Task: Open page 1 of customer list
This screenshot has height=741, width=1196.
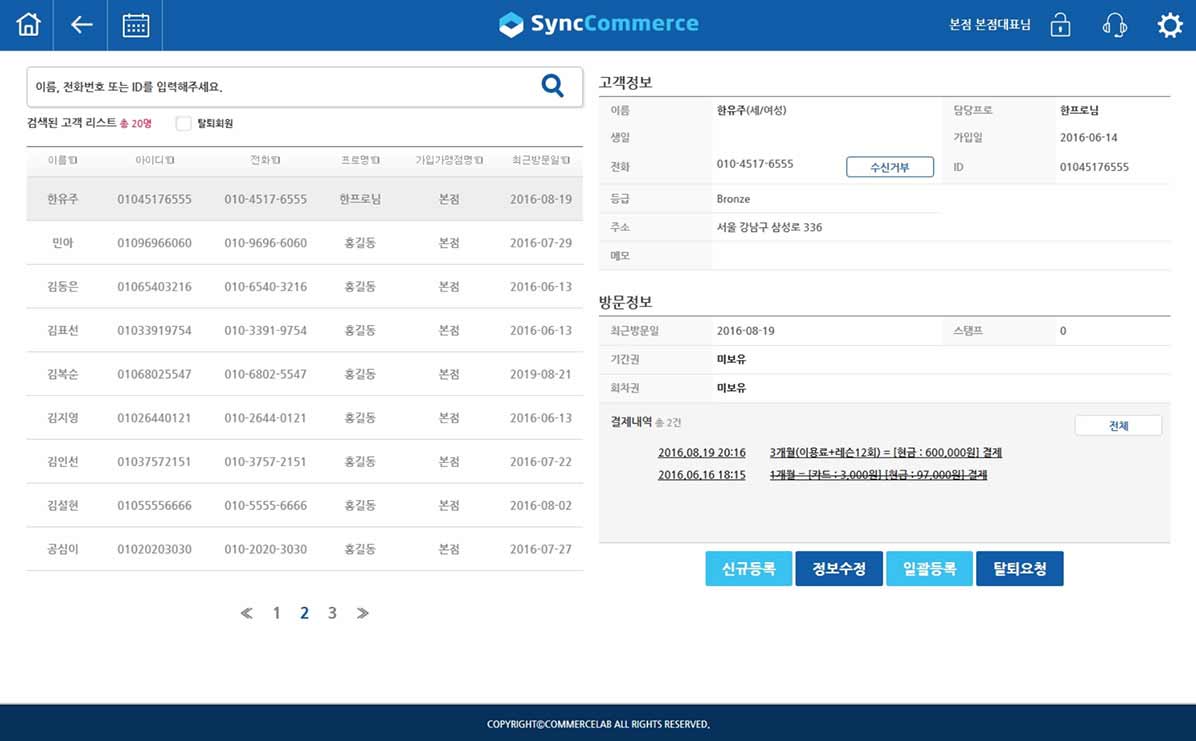Action: click(x=277, y=613)
